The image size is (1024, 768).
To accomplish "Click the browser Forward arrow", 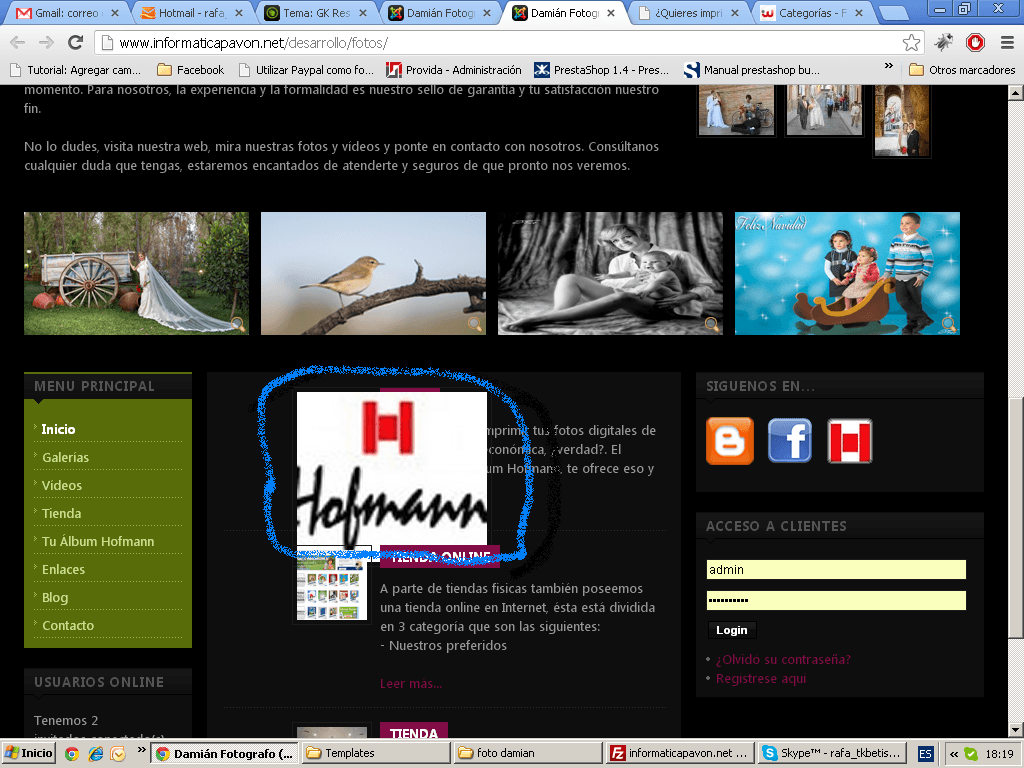I will tap(46, 43).
